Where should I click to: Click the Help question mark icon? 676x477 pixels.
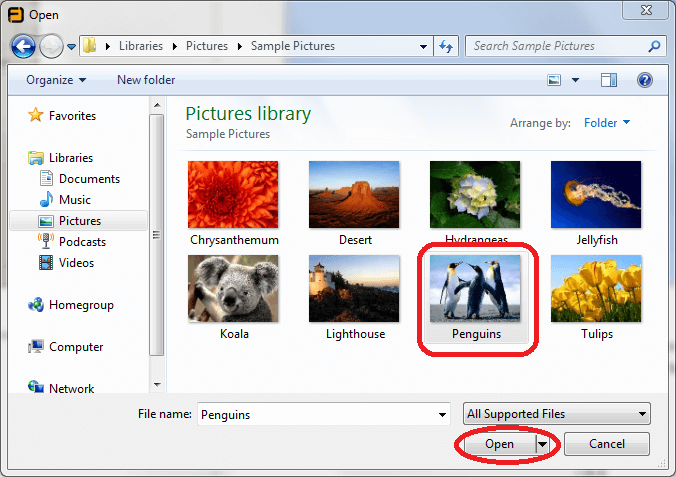tap(645, 80)
